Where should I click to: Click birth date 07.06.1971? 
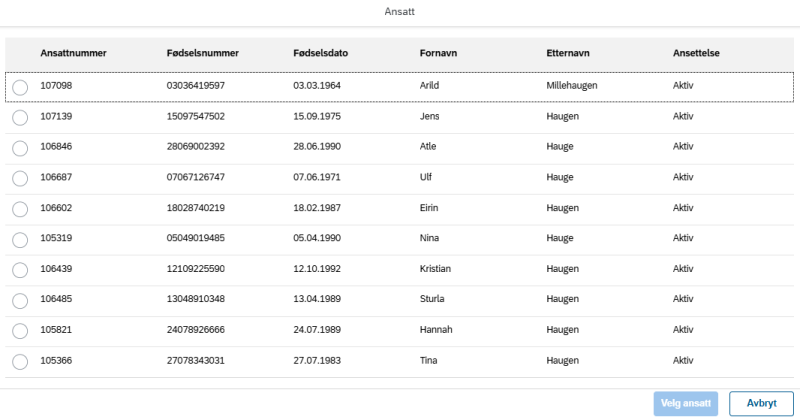317,177
